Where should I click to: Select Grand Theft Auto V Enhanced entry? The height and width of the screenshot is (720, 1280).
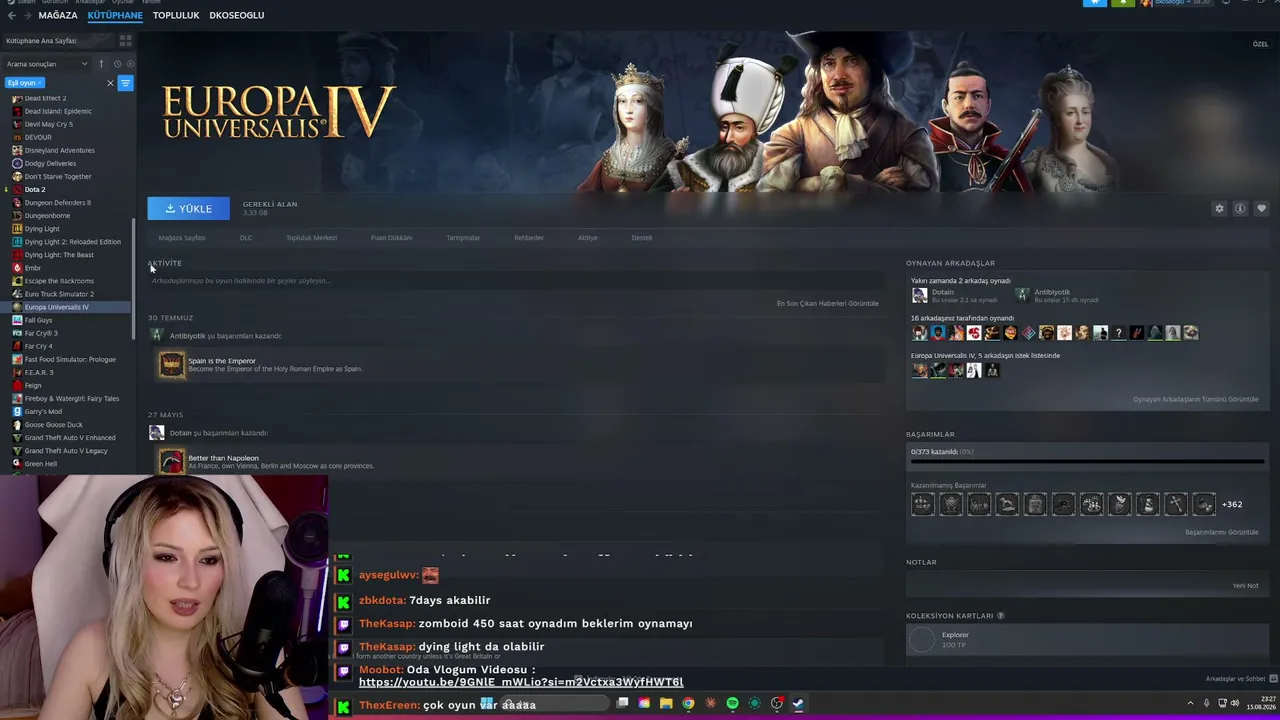pyautogui.click(x=70, y=438)
